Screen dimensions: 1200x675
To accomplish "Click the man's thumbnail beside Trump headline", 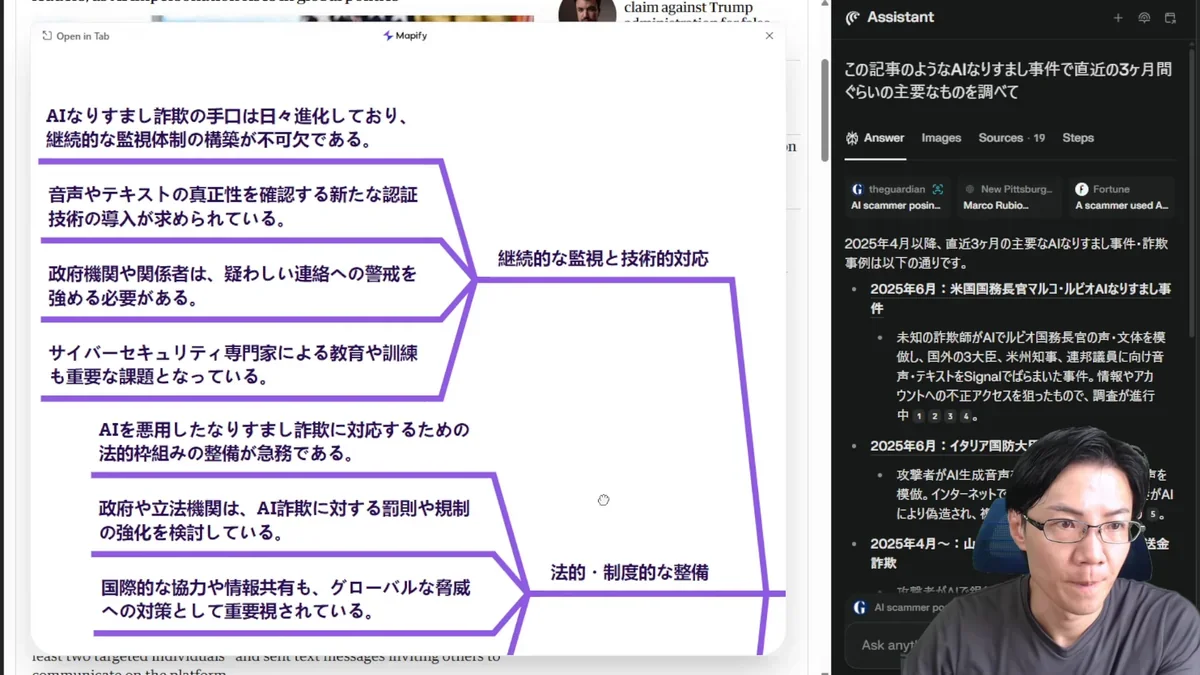I will [587, 11].
